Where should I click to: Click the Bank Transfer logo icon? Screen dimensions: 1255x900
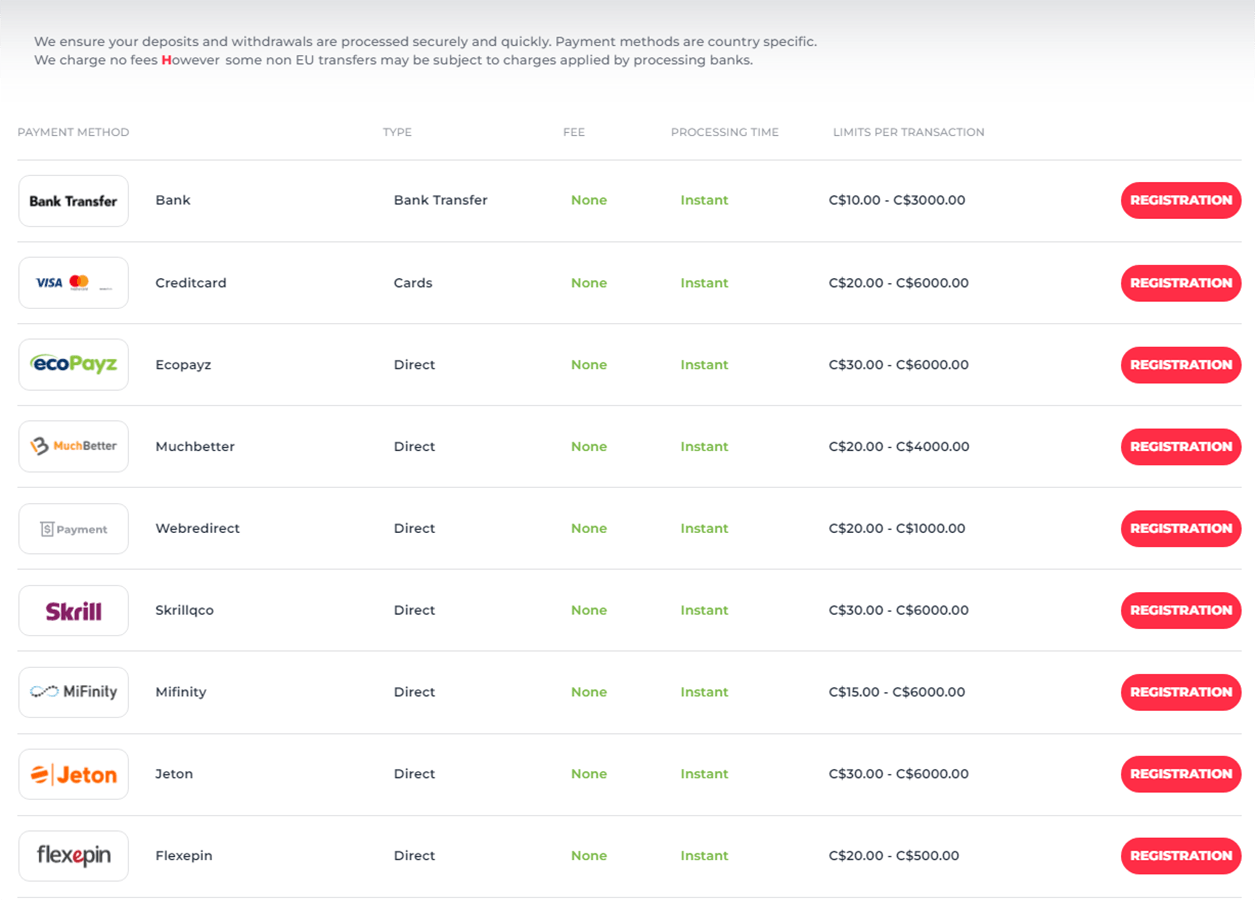[x=73, y=201]
